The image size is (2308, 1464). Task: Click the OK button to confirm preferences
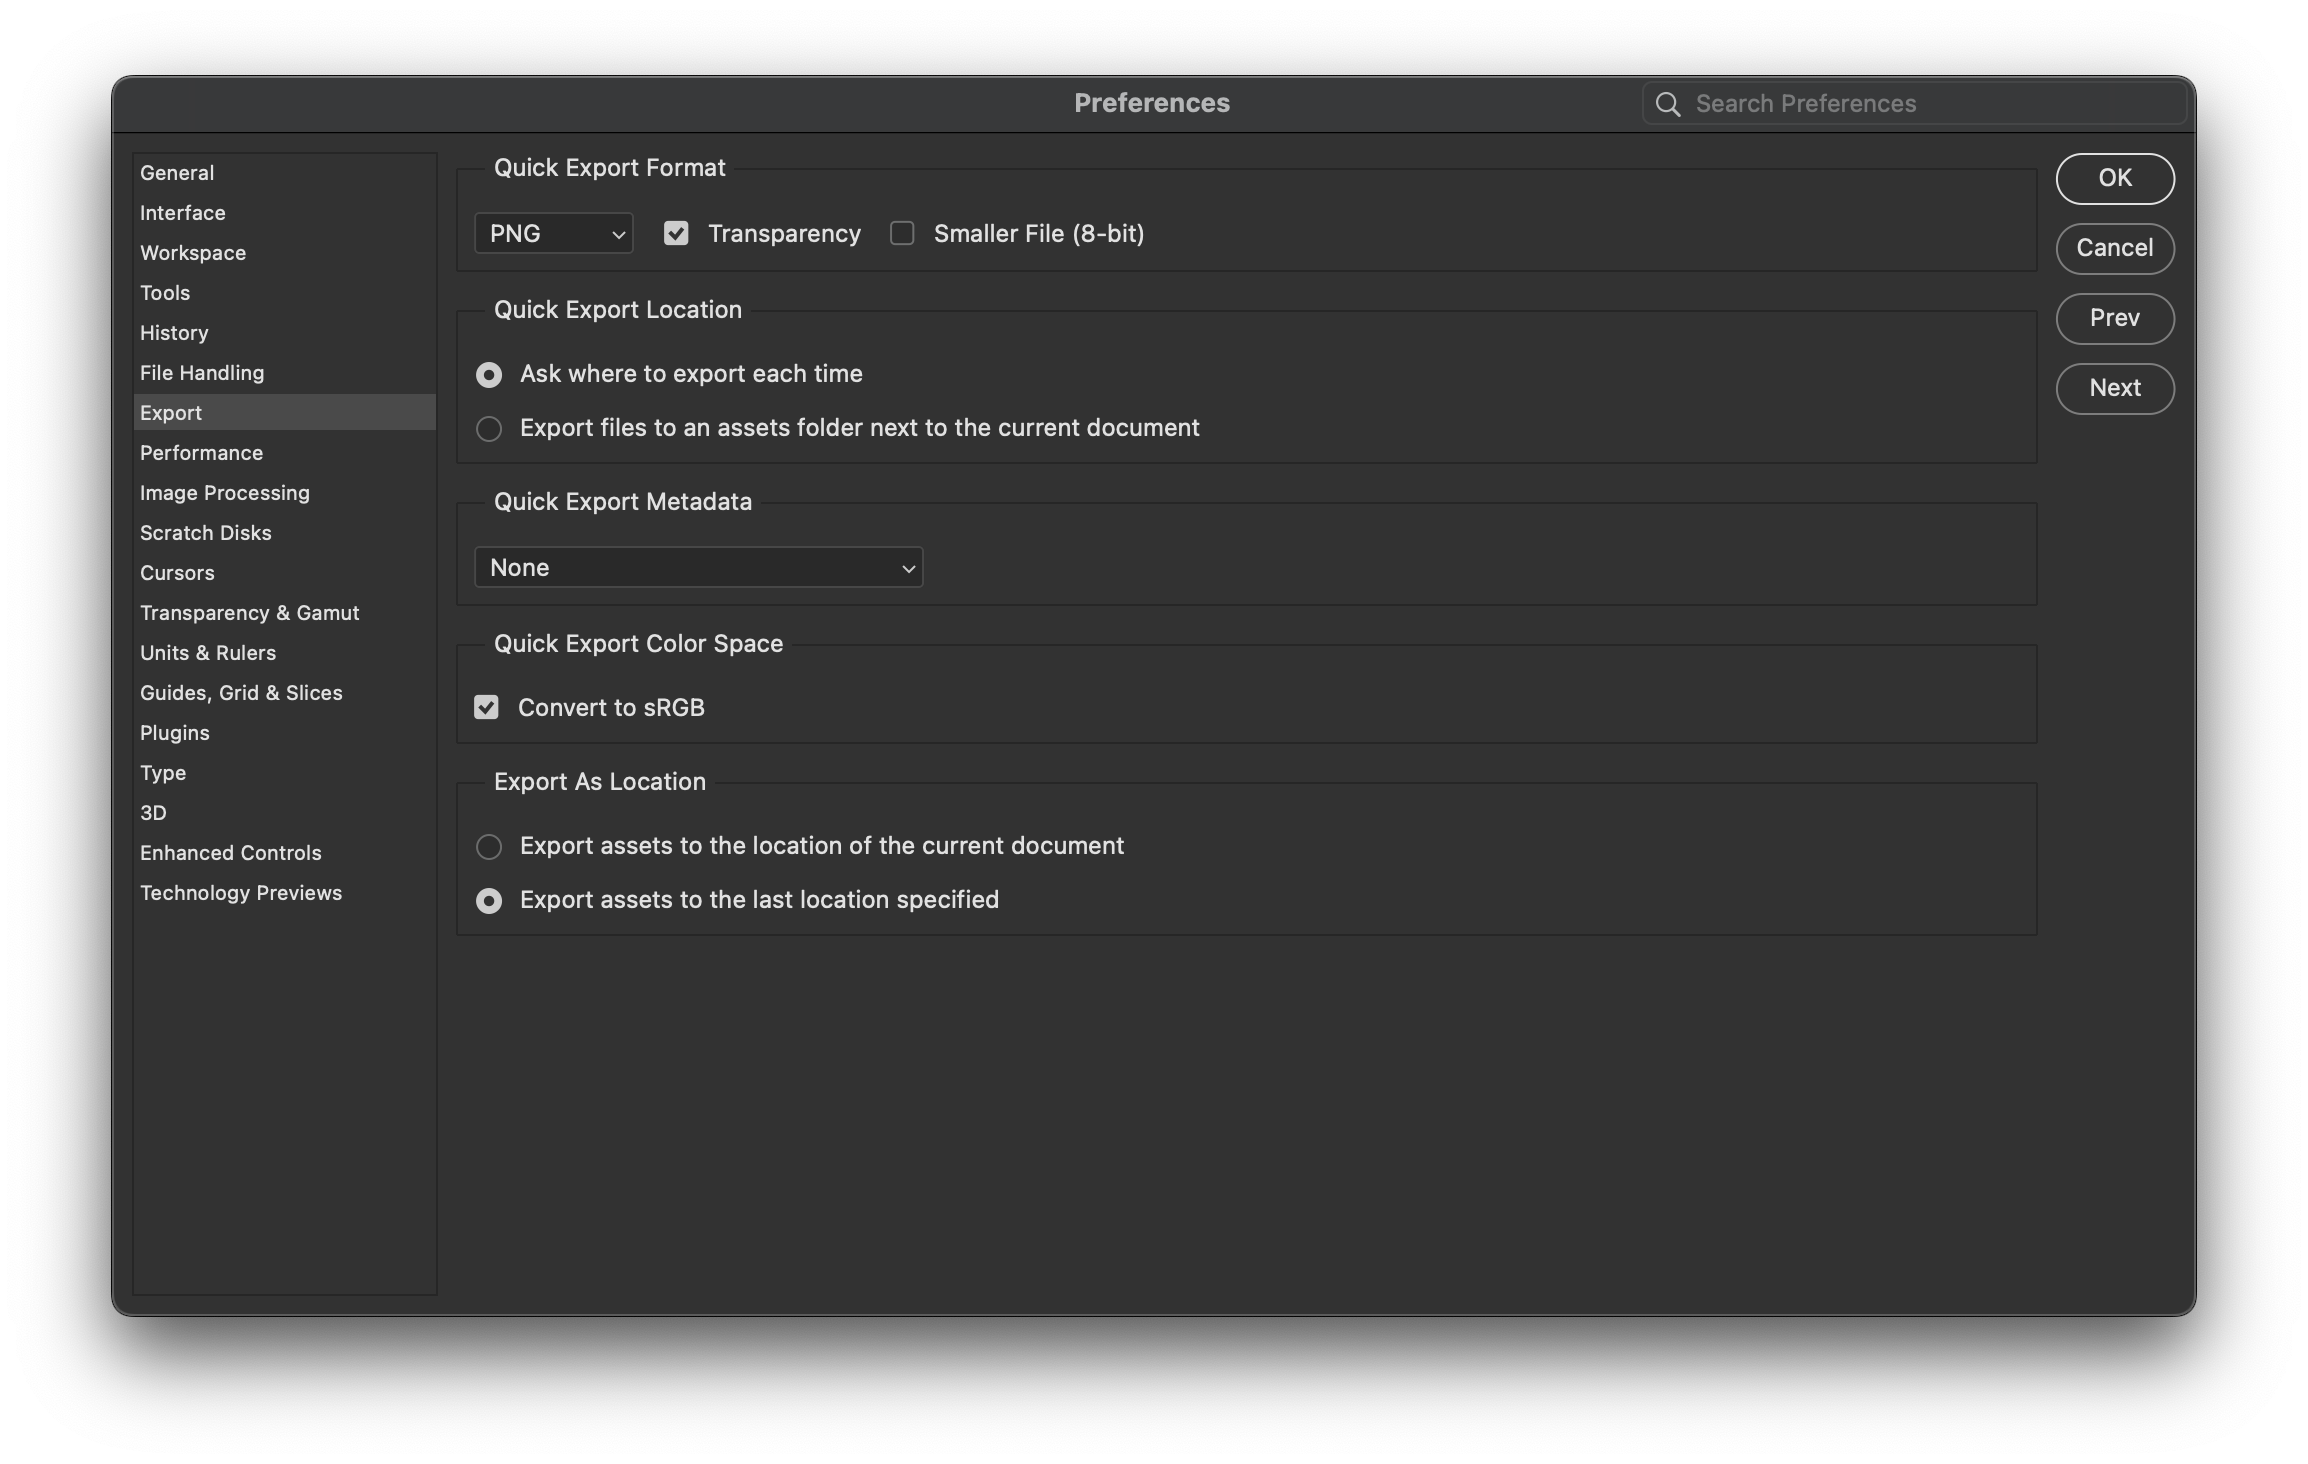[2115, 177]
